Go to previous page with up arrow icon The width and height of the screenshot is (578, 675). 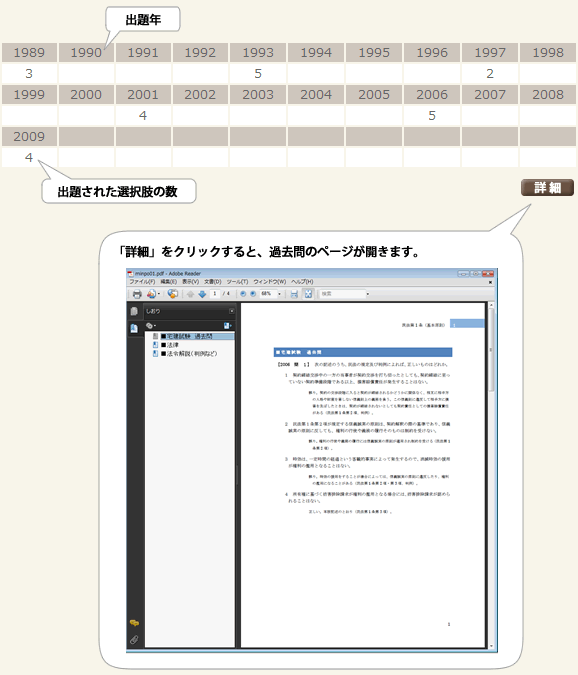190,294
